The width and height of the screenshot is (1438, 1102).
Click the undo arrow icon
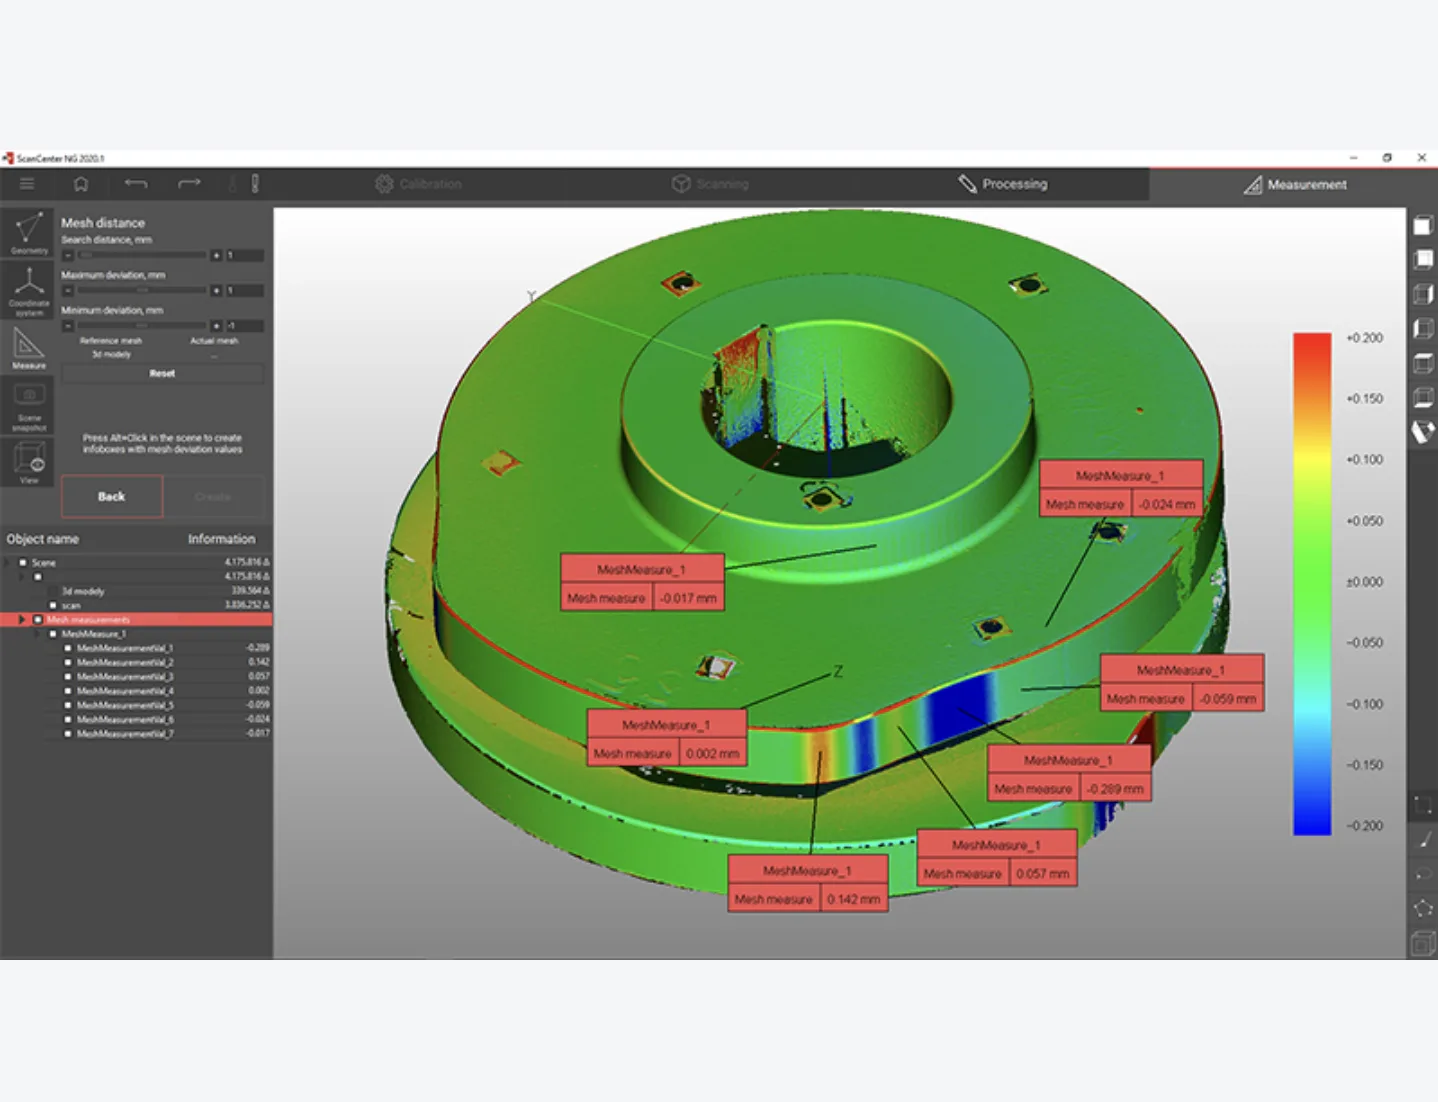pos(136,184)
